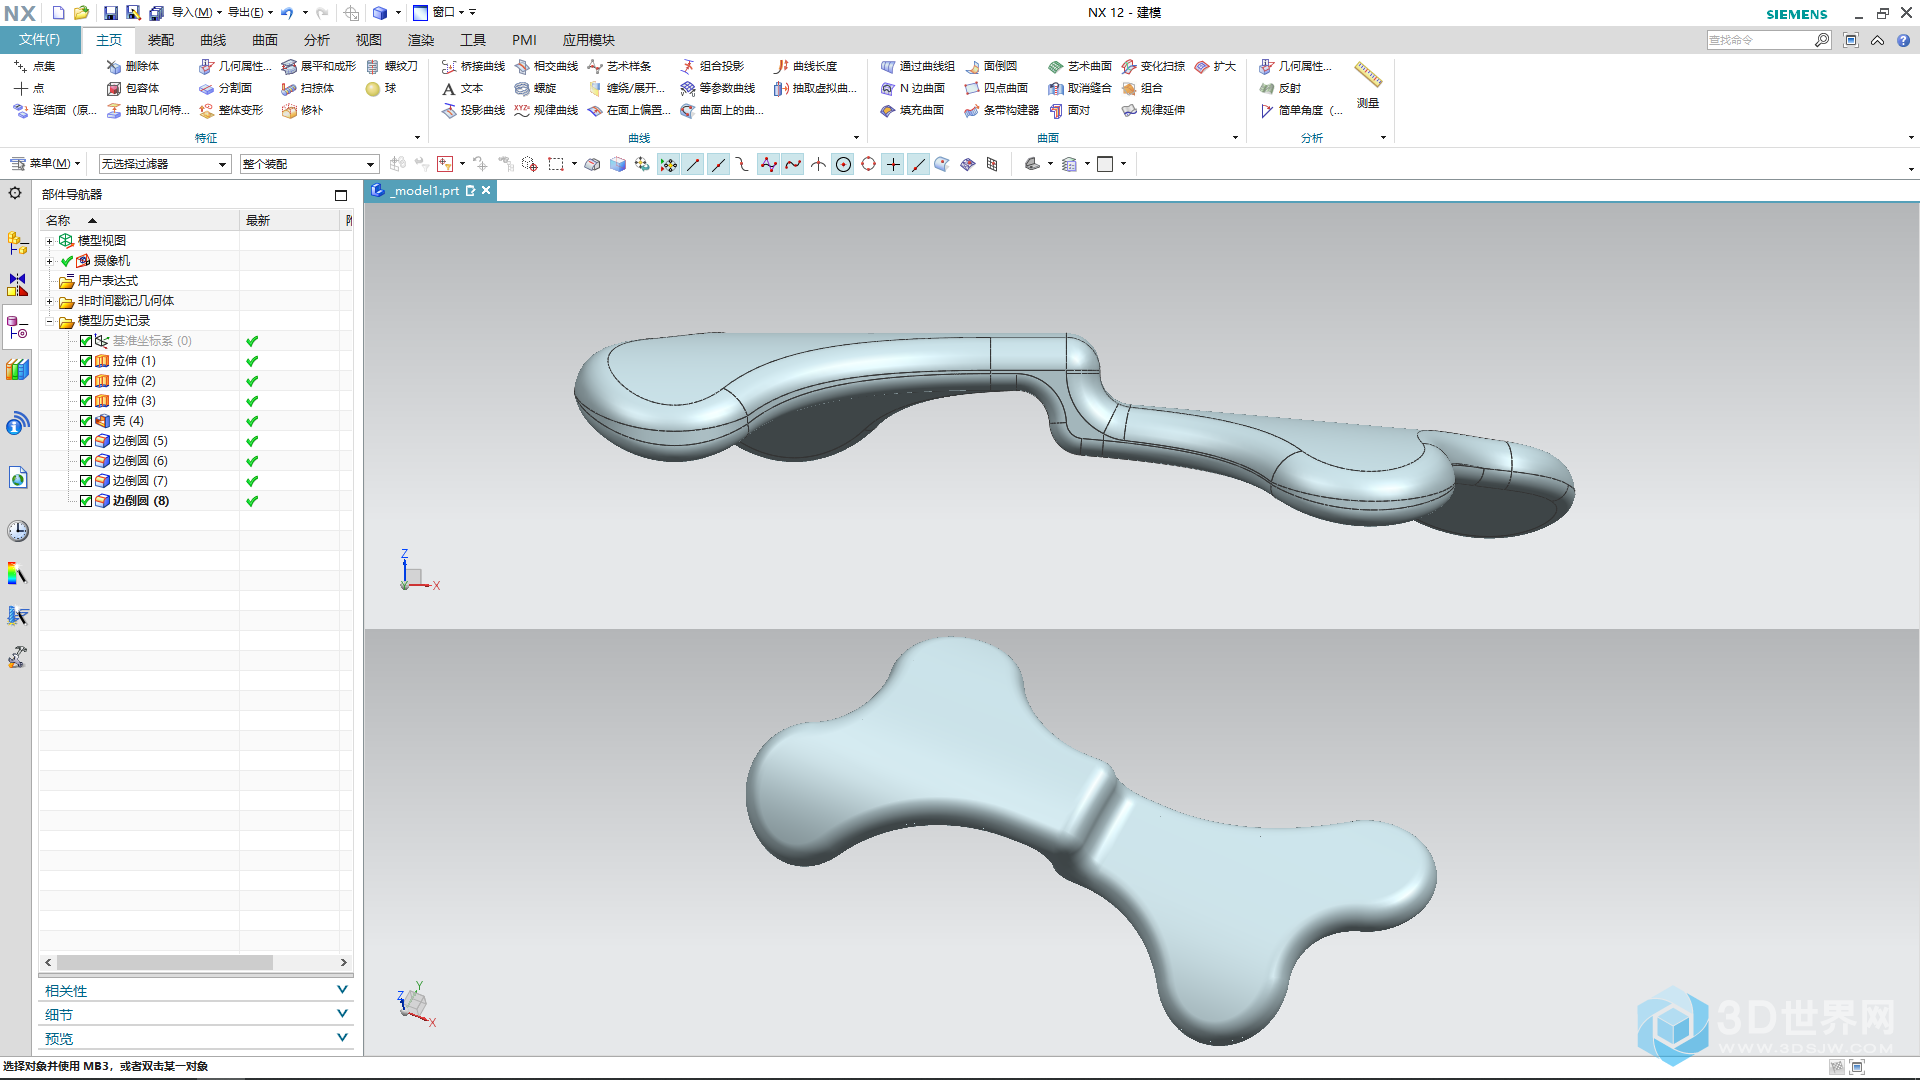Open a file with the folder icon
Screen dimensions: 1920x1080
tap(82, 13)
